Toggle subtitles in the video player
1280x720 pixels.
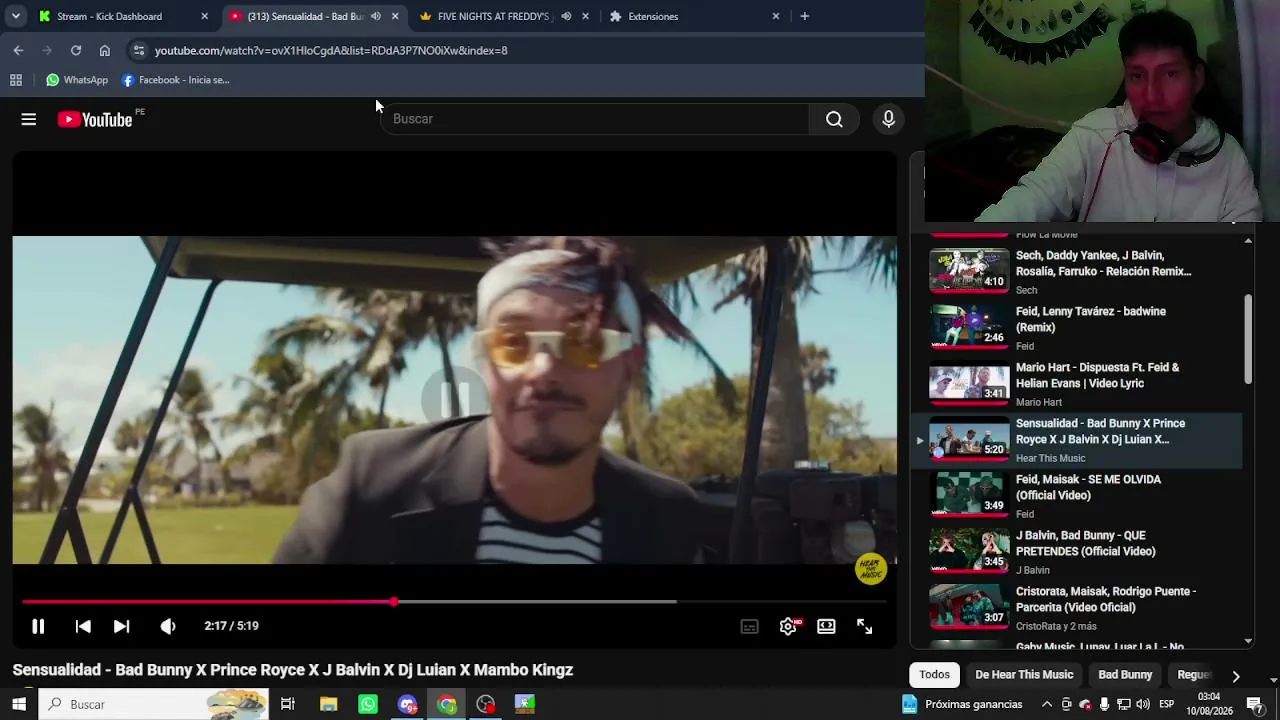point(749,626)
